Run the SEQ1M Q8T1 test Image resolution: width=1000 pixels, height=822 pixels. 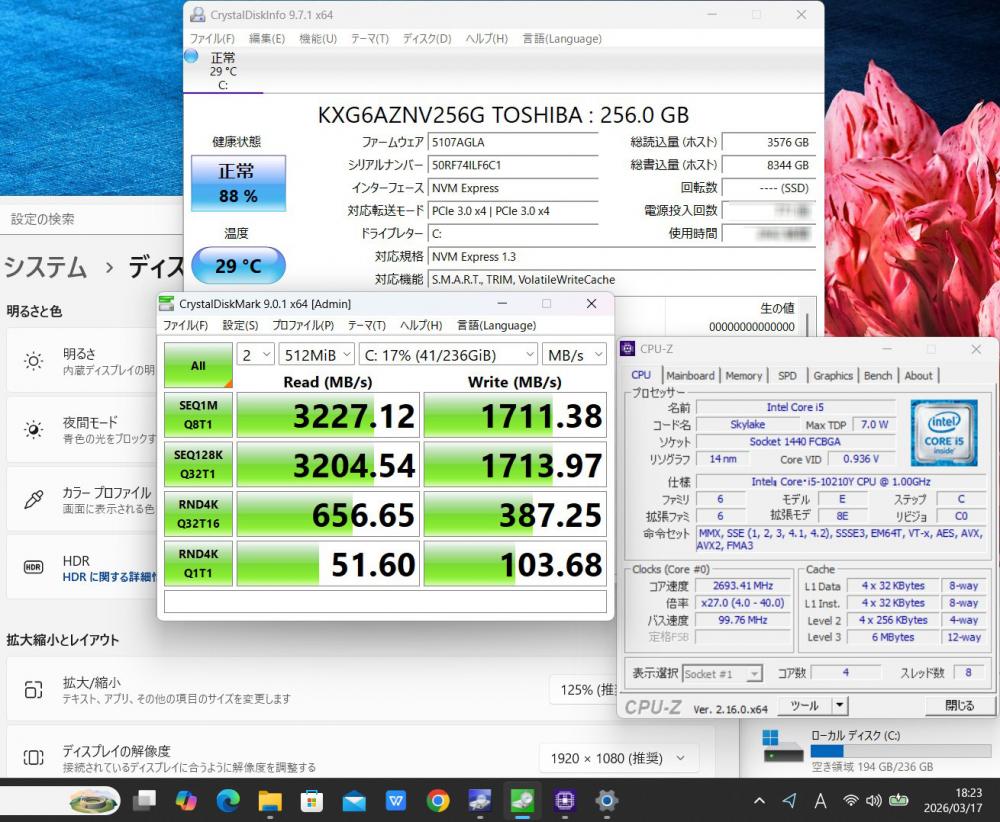click(198, 415)
